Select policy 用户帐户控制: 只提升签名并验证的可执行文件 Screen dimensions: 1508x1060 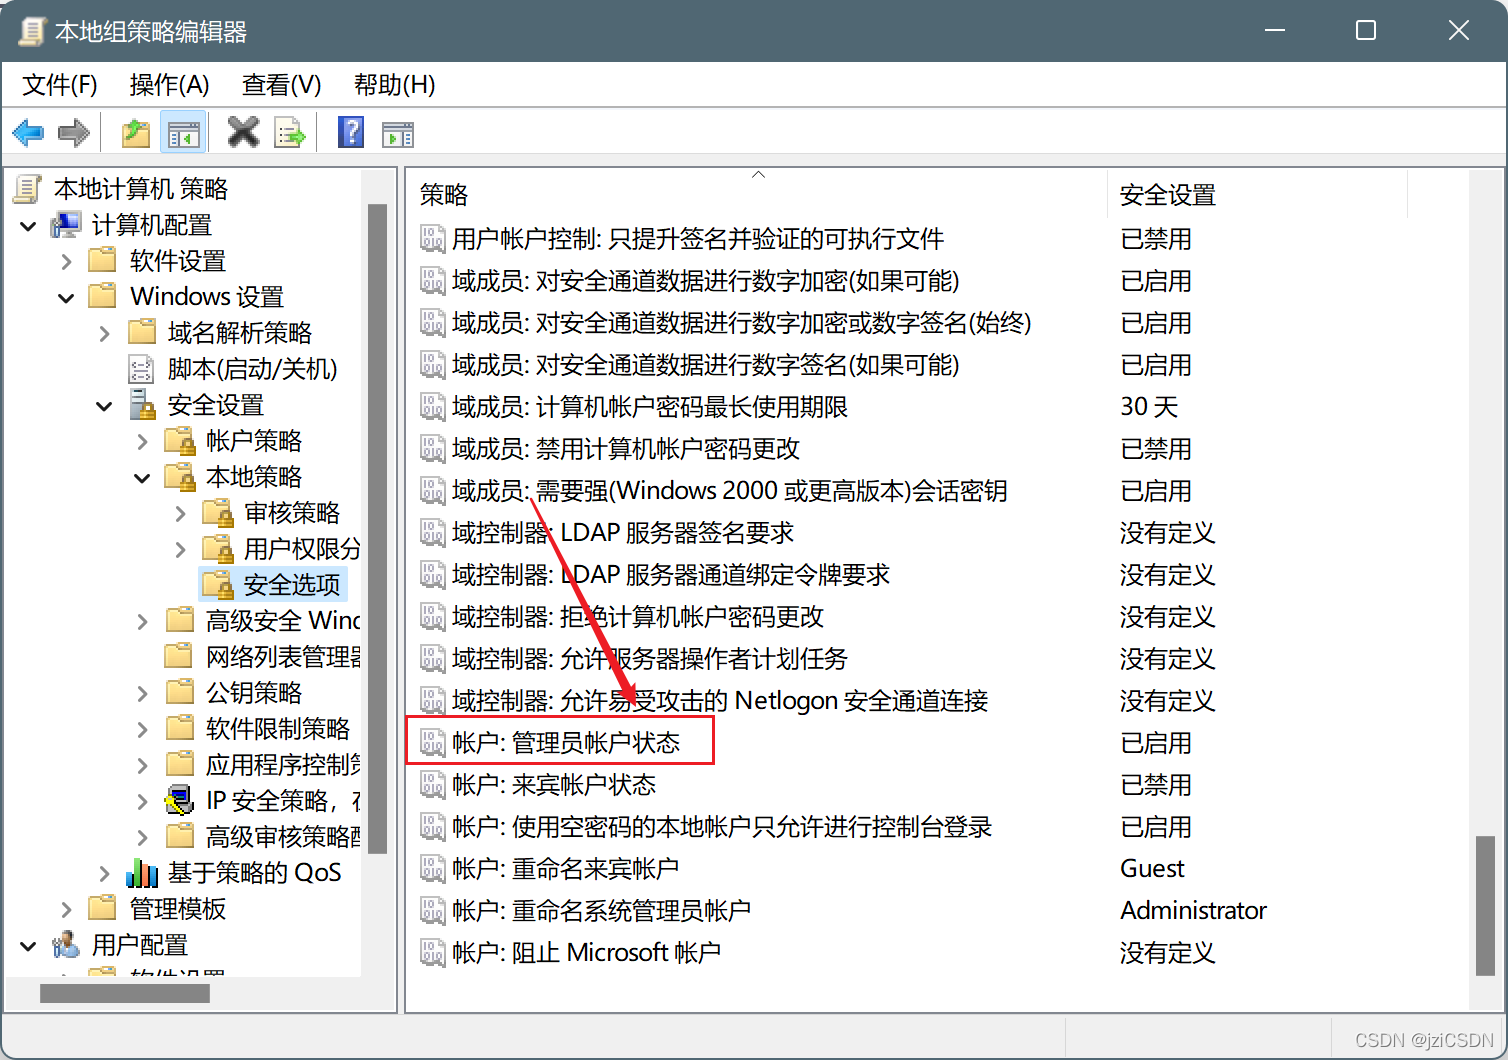tap(698, 238)
